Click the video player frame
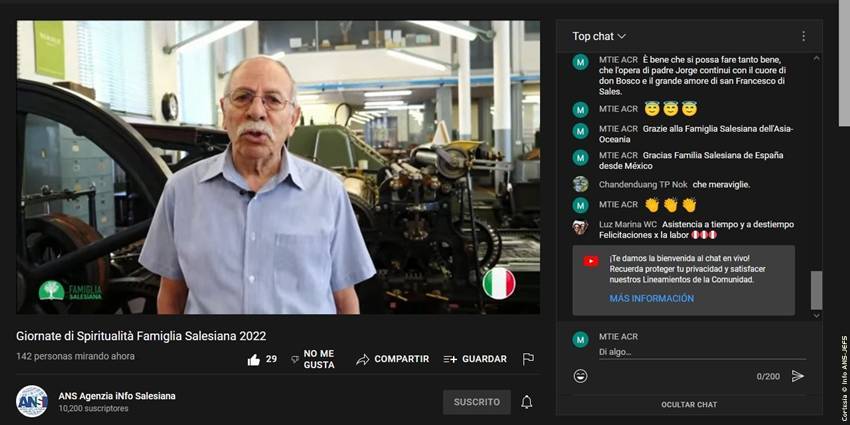This screenshot has height=425, width=850. [278, 167]
